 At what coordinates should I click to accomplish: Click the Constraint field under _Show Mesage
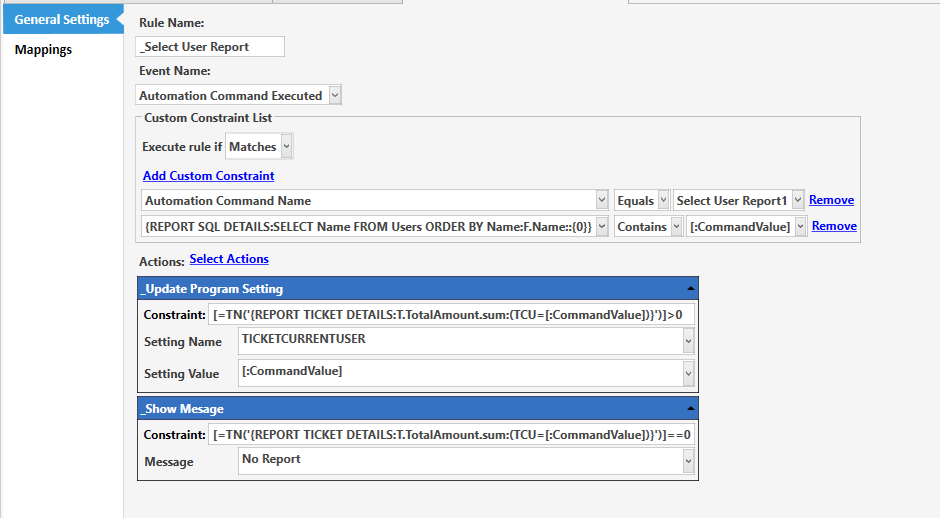[452, 435]
